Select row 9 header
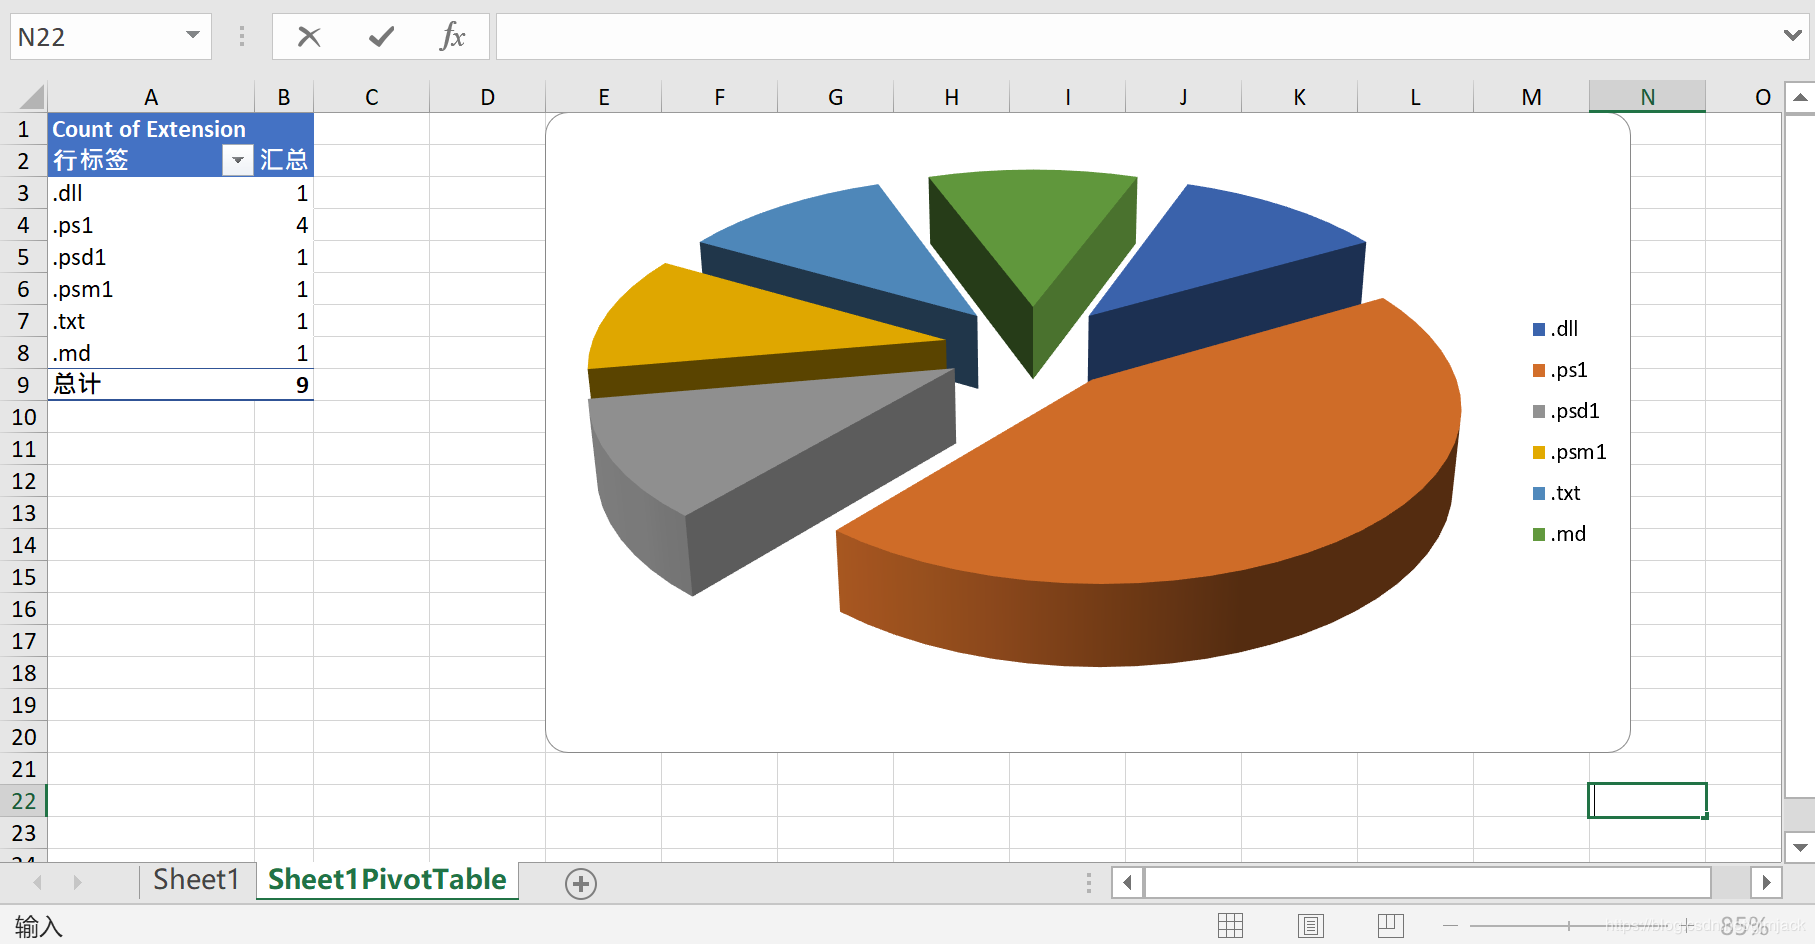Image resolution: width=1815 pixels, height=944 pixels. pyautogui.click(x=23, y=385)
